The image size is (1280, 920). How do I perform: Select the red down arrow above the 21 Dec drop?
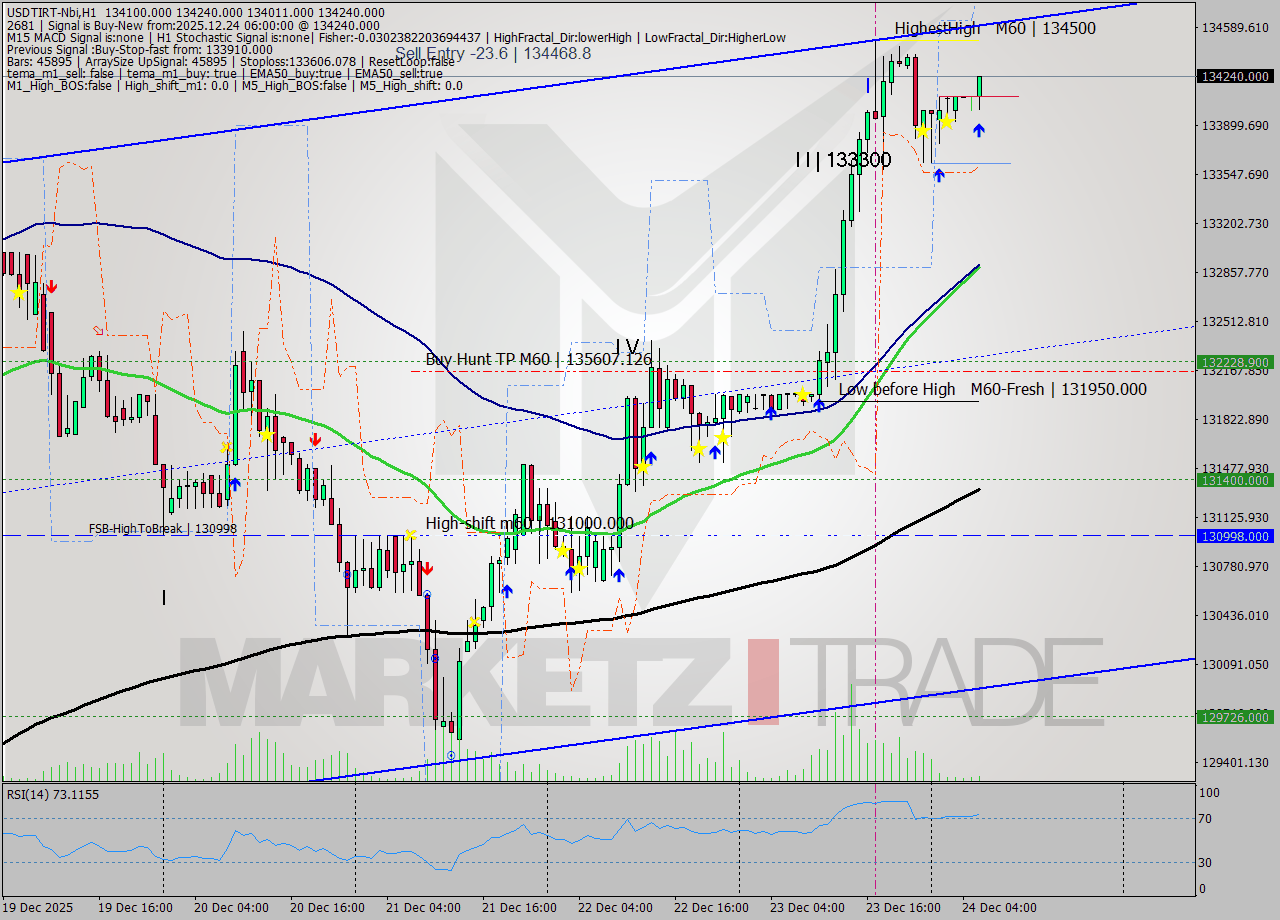point(427,569)
